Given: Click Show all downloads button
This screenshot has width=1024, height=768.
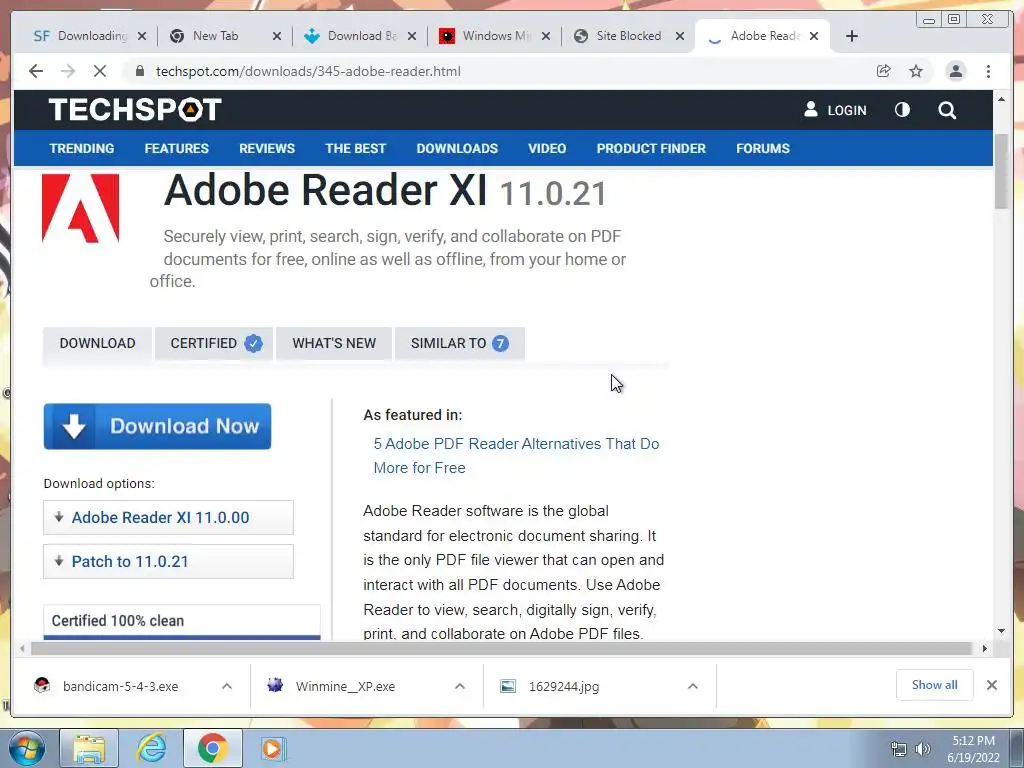Looking at the screenshot, I should (935, 685).
